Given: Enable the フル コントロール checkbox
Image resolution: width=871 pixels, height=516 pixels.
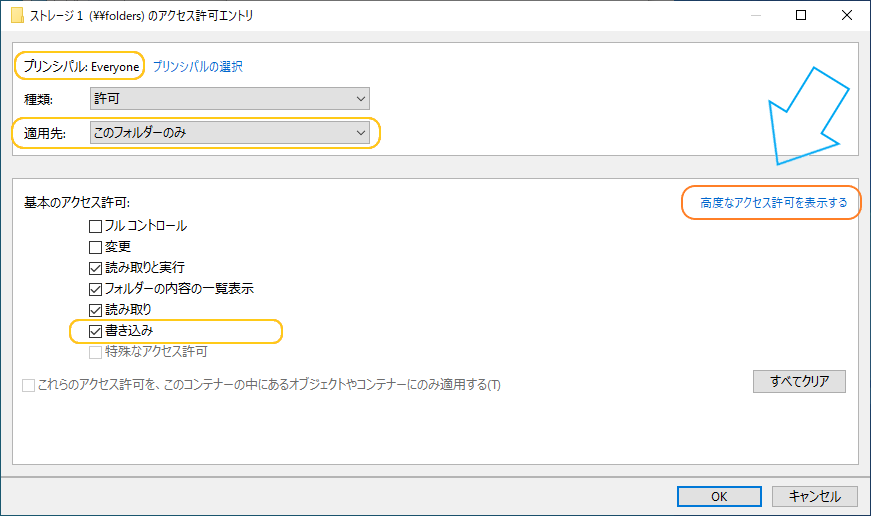Looking at the screenshot, I should (x=96, y=226).
